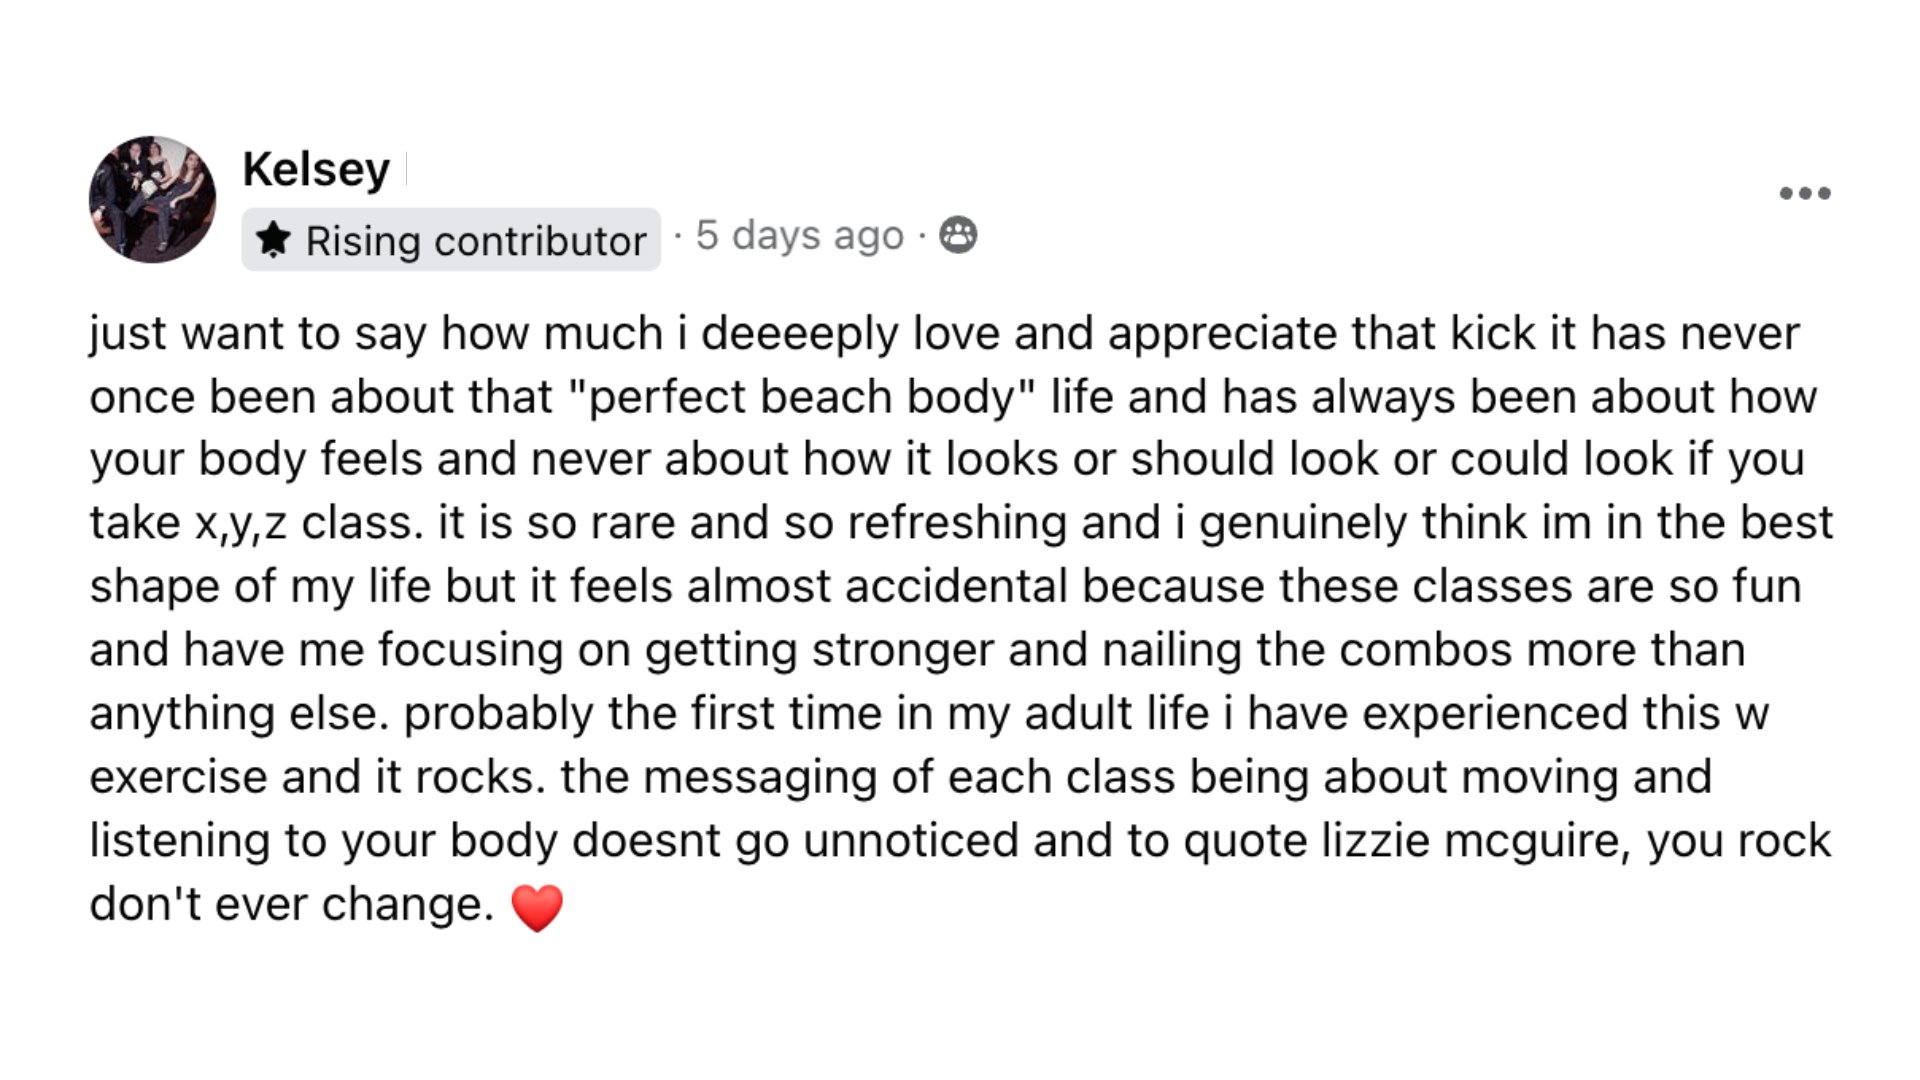
Task: Click the group privacy icon beside timestamp
Action: [x=958, y=235]
